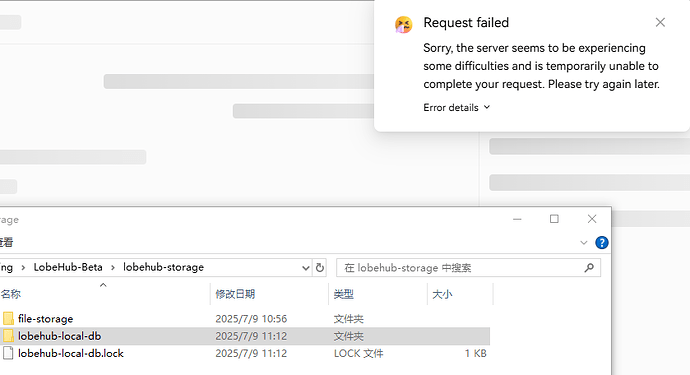Close the Request failed notification
Screen dimensions: 690x375
(x=660, y=22)
